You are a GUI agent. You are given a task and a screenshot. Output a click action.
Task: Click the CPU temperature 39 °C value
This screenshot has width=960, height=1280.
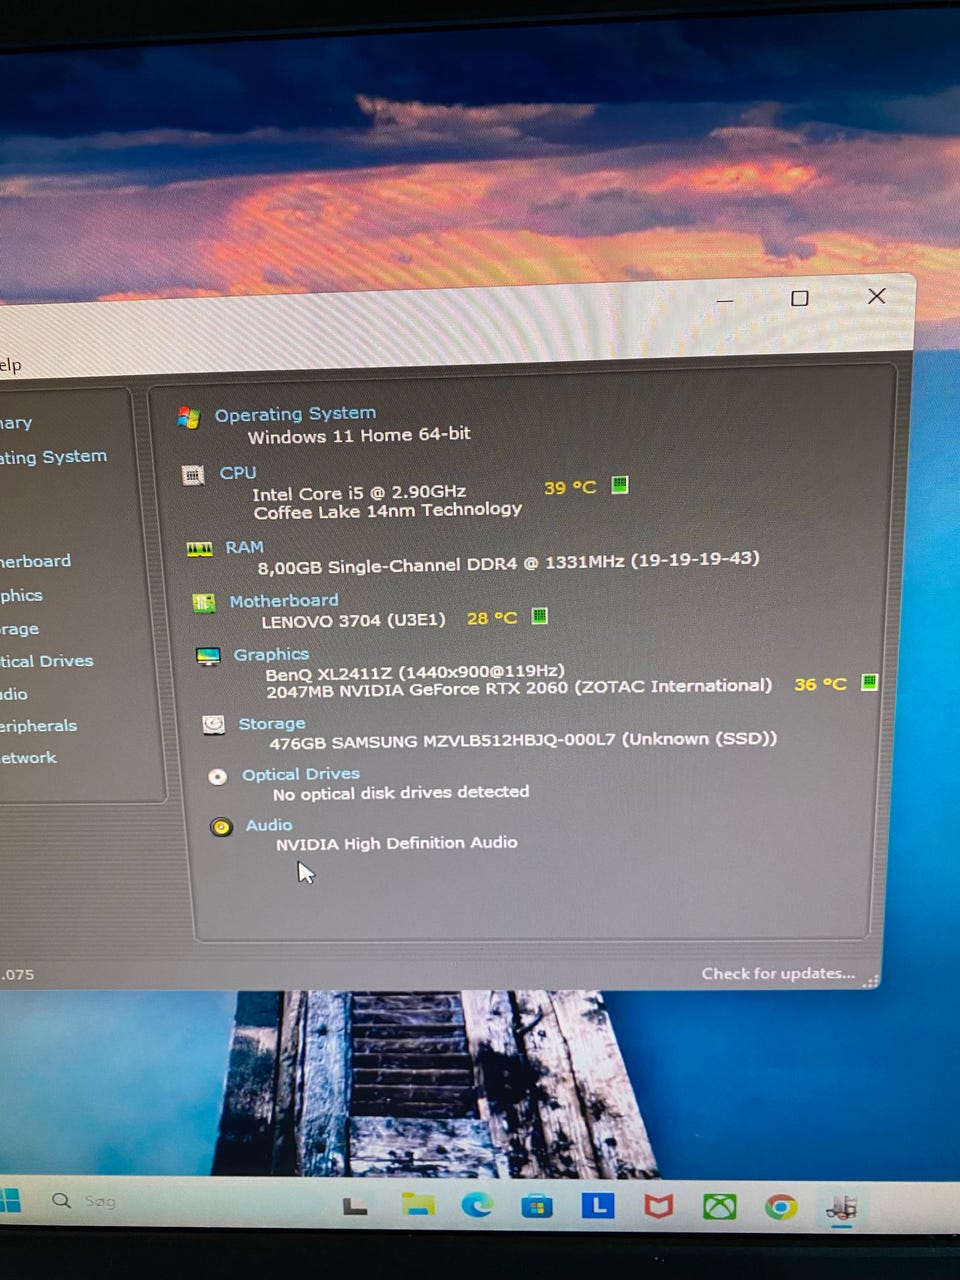(x=570, y=488)
